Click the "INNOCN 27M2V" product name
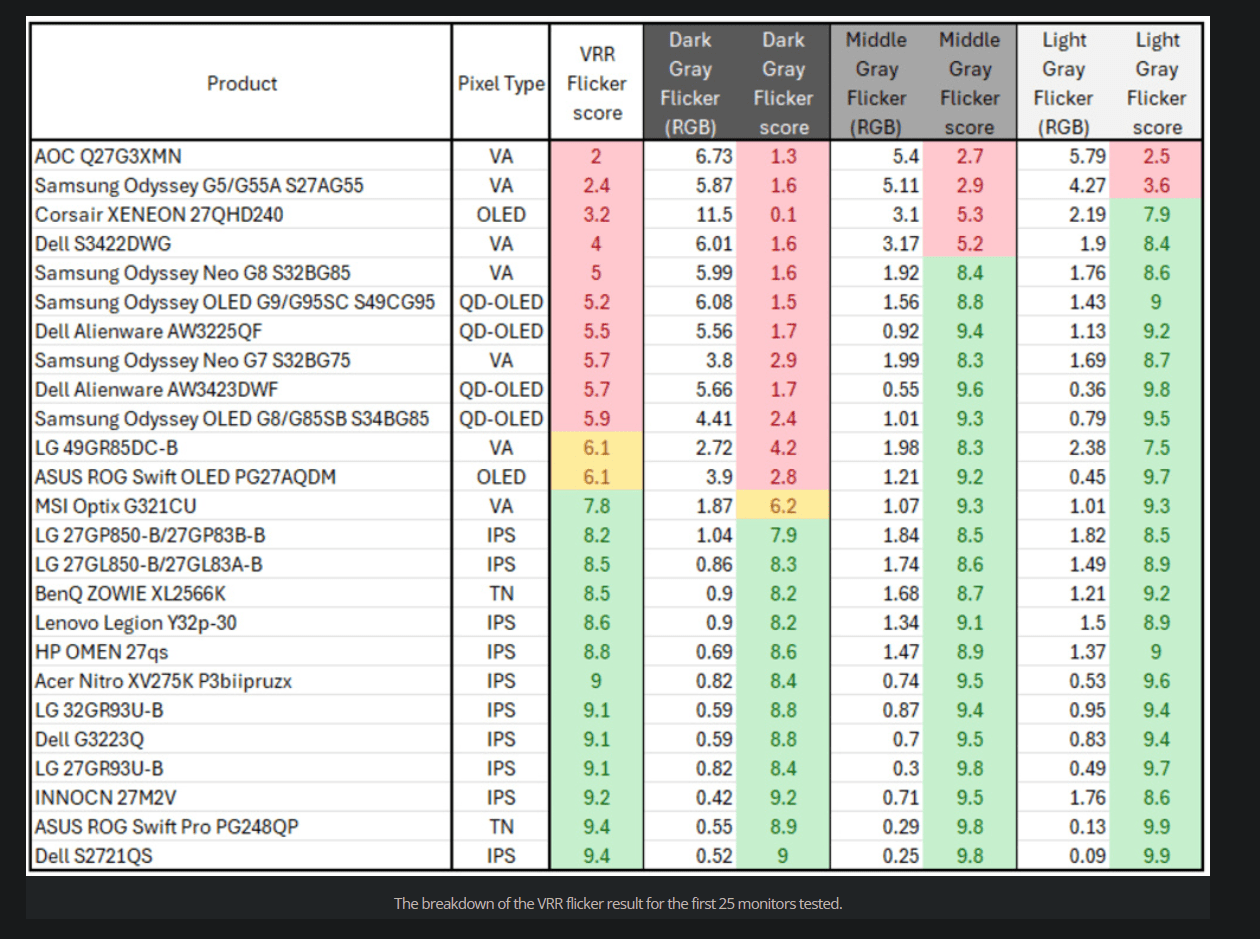Image resolution: width=1260 pixels, height=939 pixels. click(x=104, y=796)
